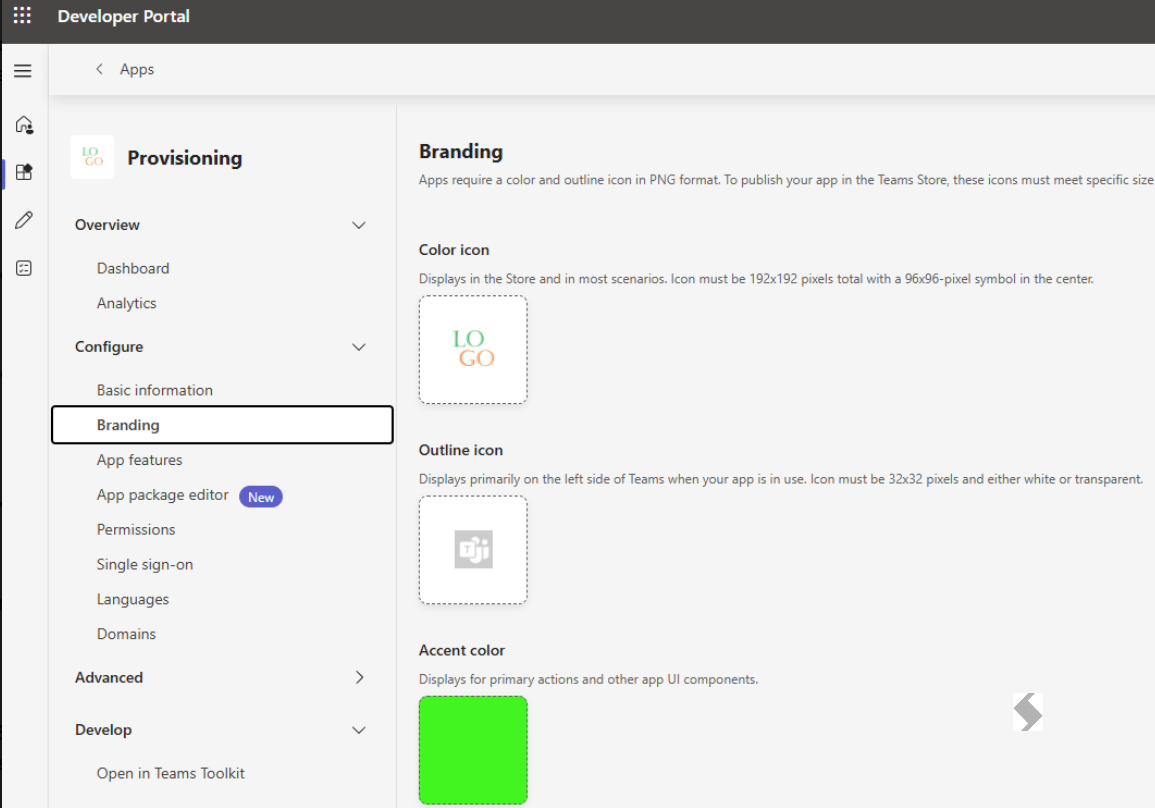Open the Tools pencil sidebar icon

coord(24,220)
